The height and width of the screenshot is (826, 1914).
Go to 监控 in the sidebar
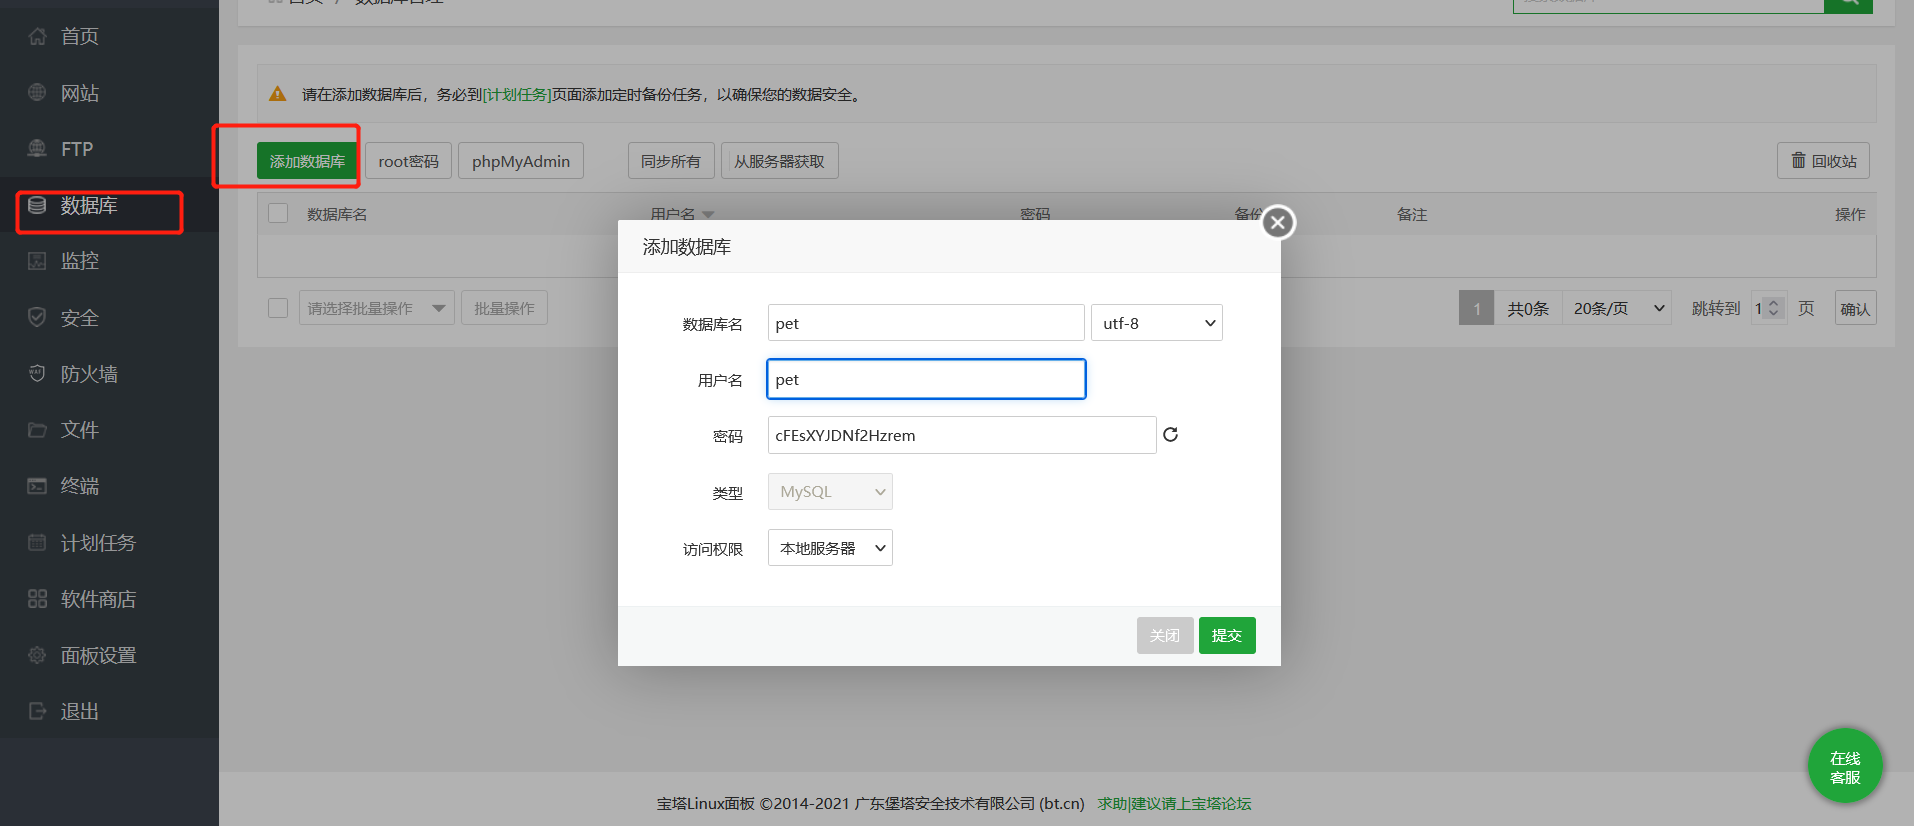click(x=80, y=261)
